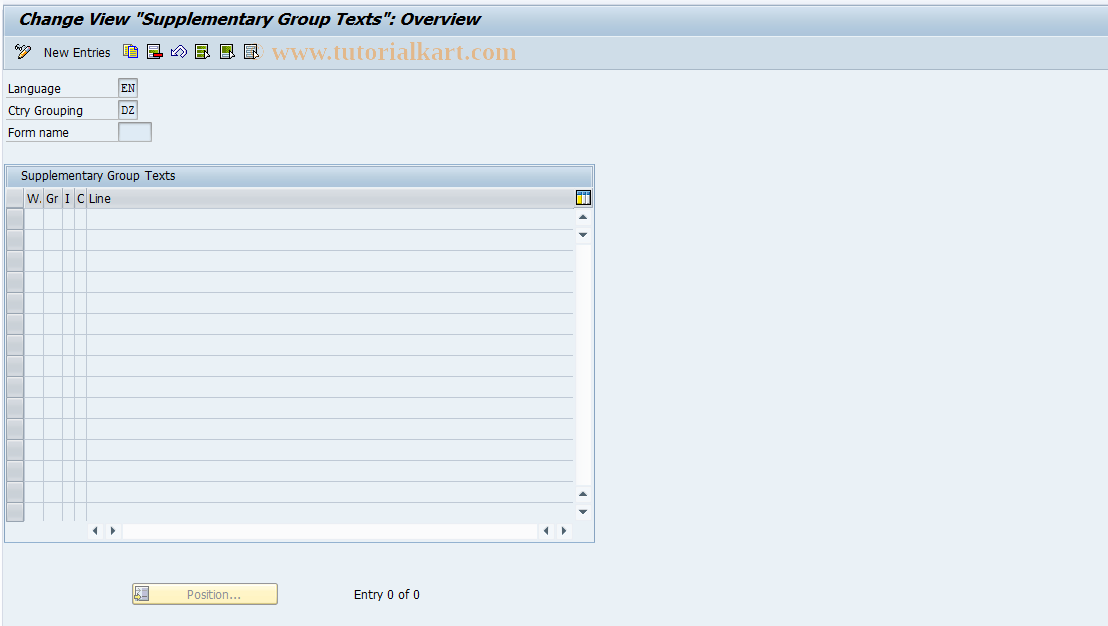Click the Ctry Grouping field showing DZ

[128, 110]
